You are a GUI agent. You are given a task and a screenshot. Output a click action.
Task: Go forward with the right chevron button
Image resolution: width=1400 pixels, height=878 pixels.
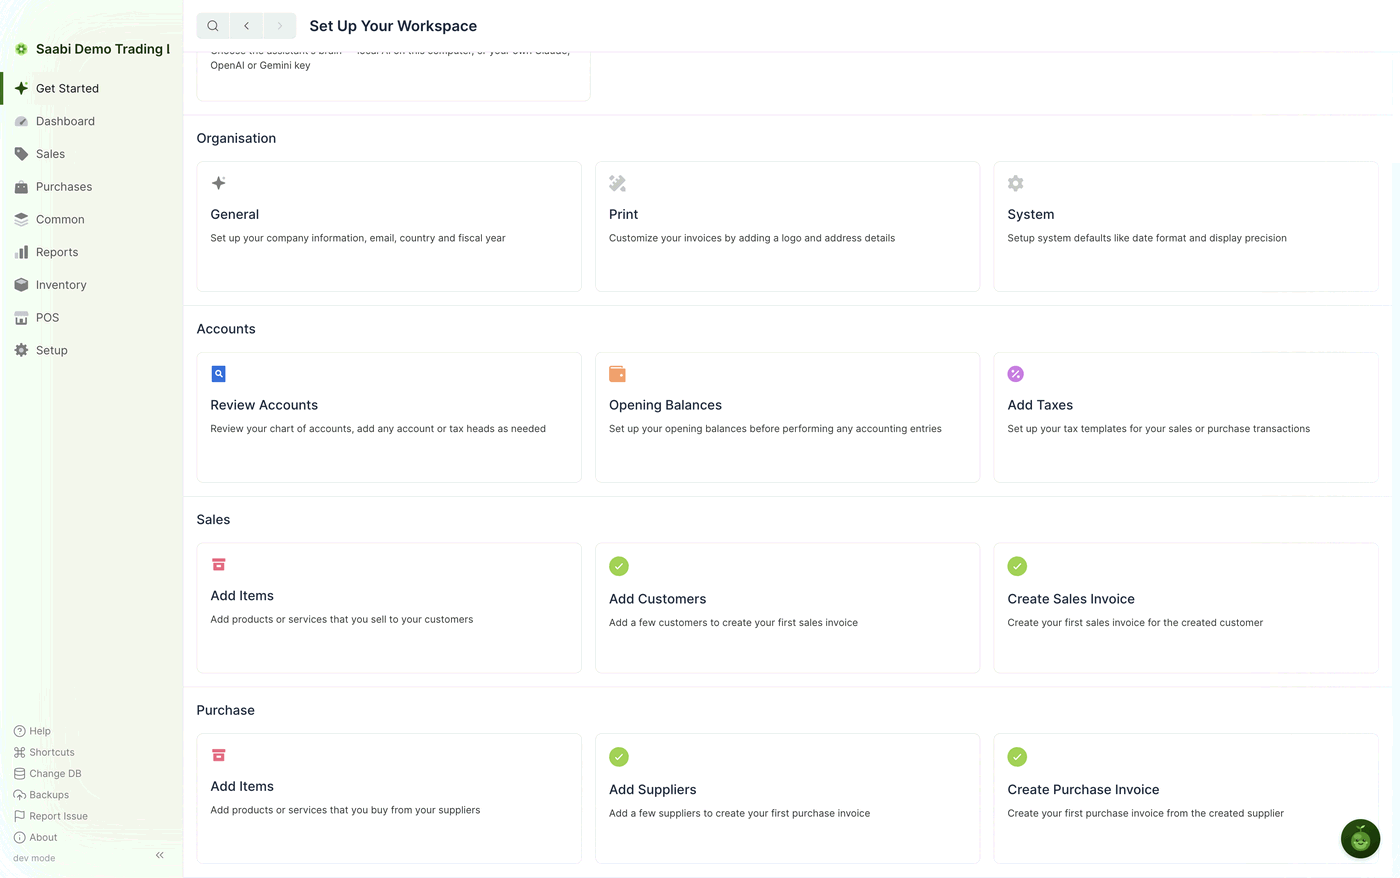(x=279, y=26)
